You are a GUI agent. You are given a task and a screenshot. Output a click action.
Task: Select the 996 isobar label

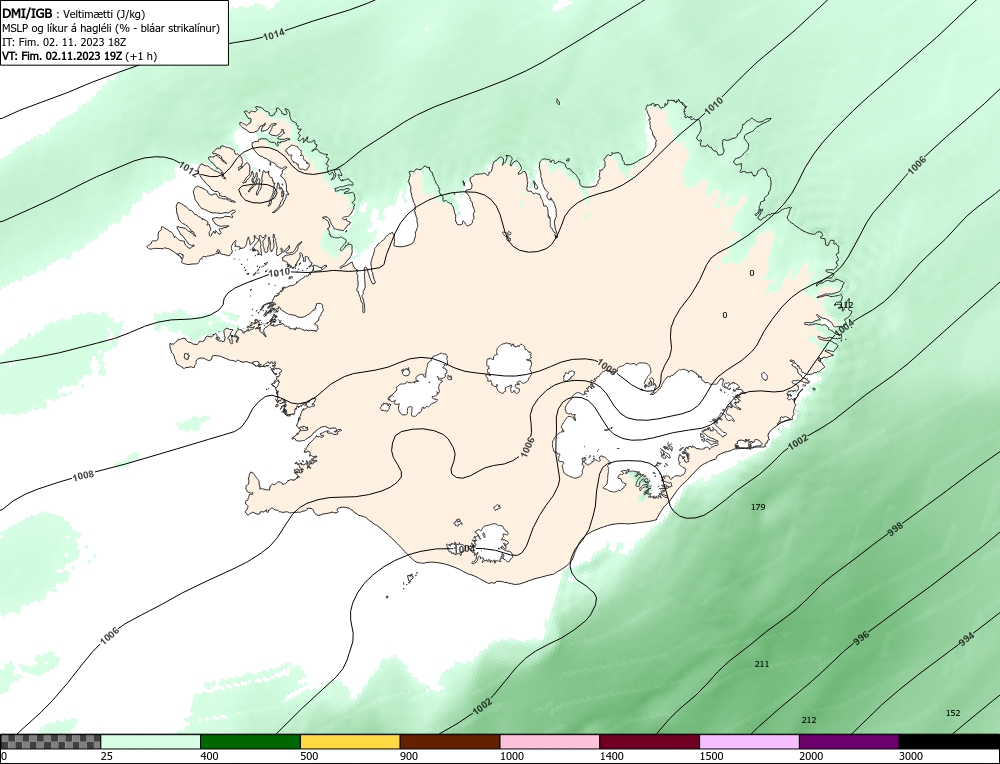click(861, 638)
